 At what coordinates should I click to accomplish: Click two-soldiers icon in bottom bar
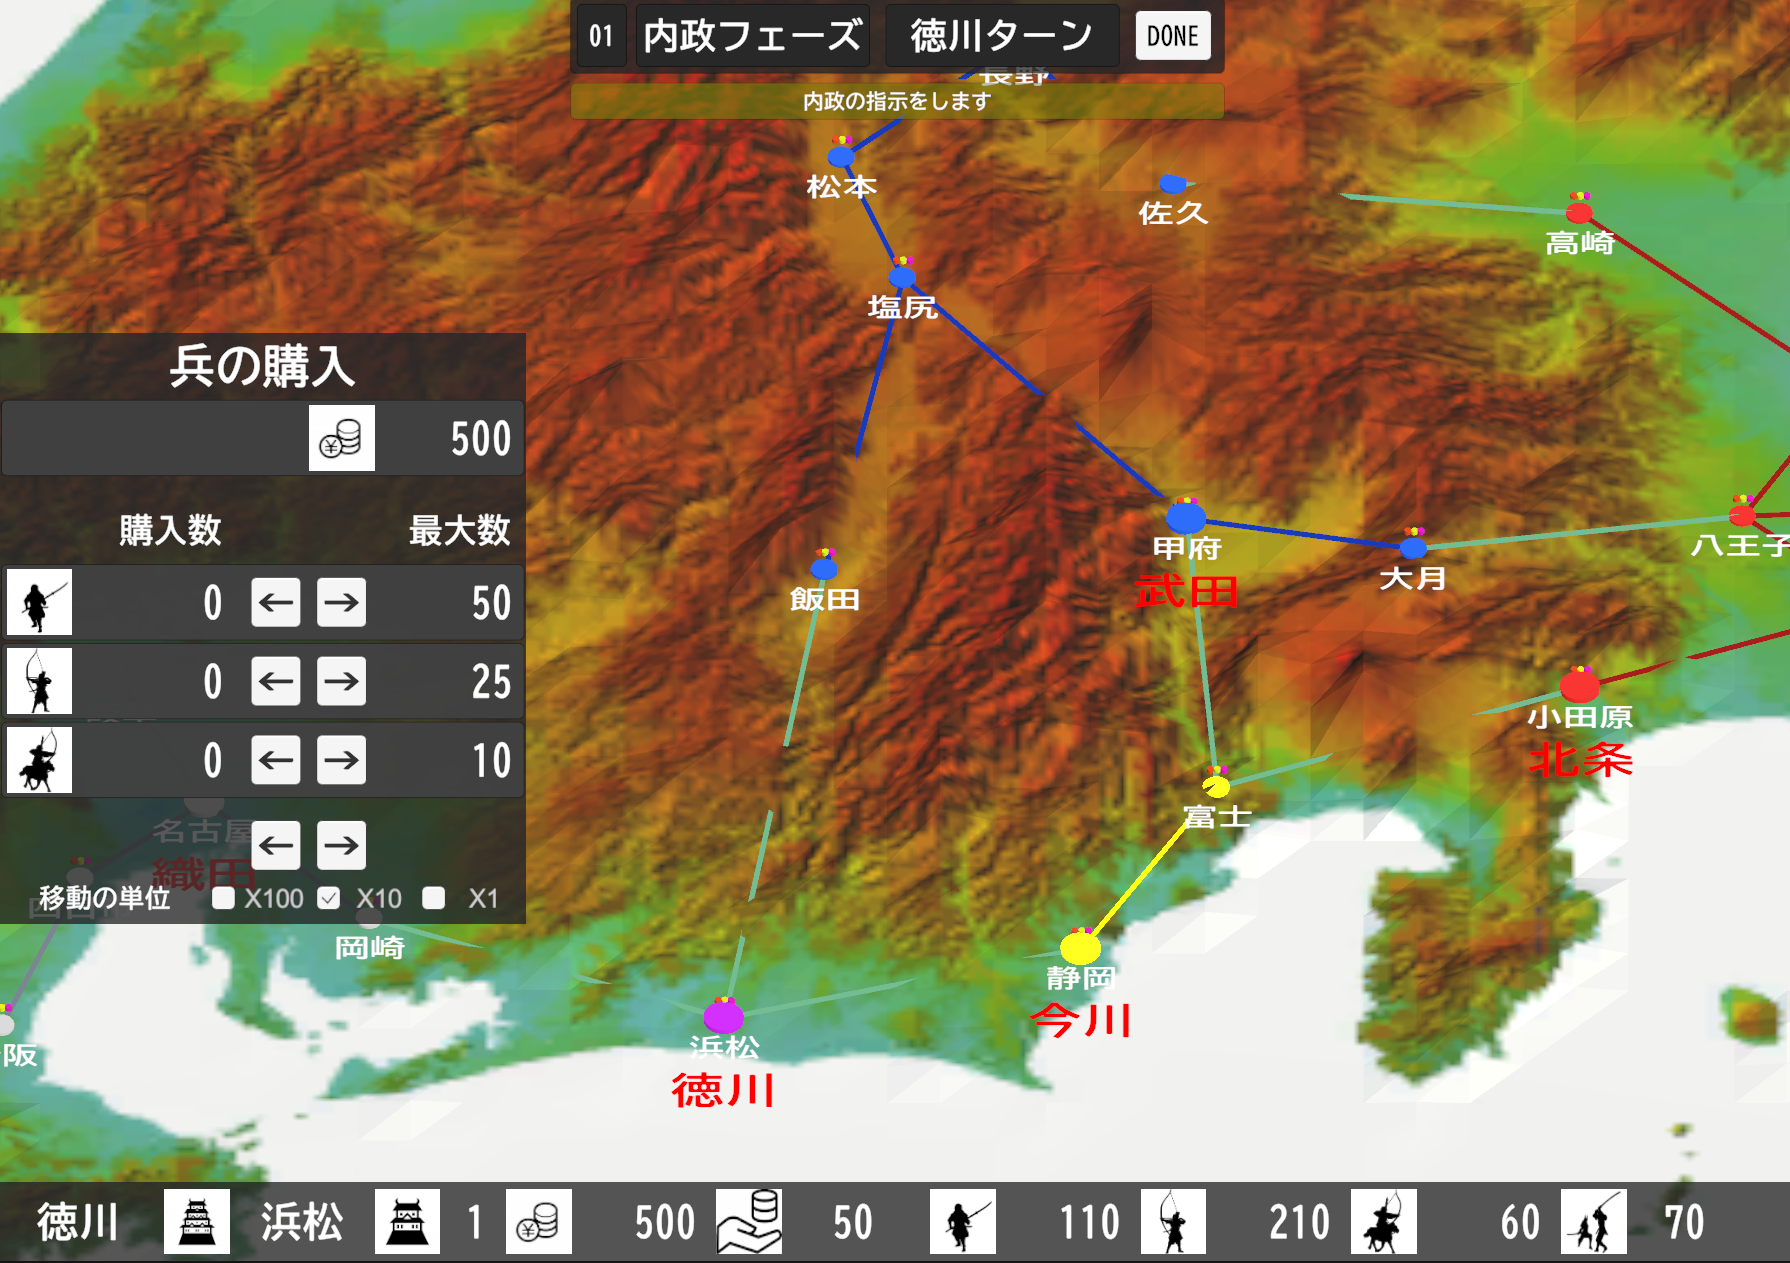(x=1594, y=1221)
